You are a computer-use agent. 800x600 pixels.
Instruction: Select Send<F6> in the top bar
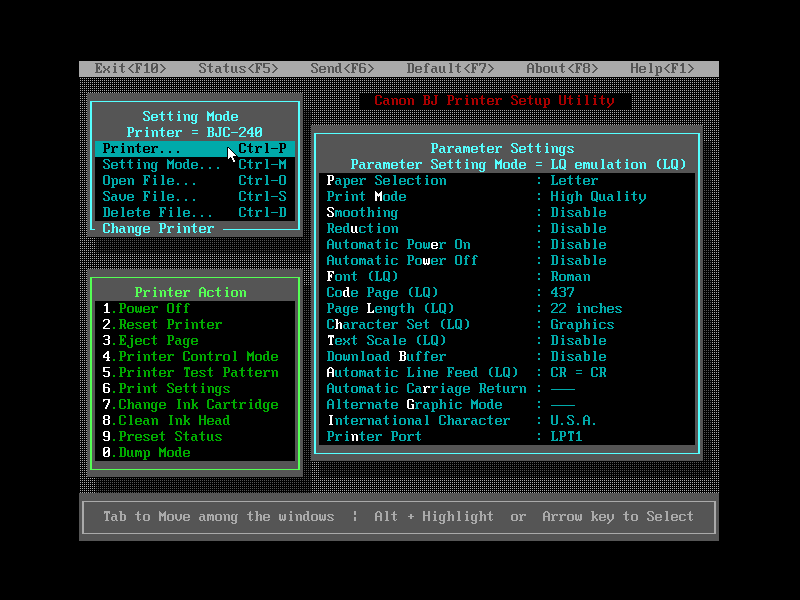342,68
